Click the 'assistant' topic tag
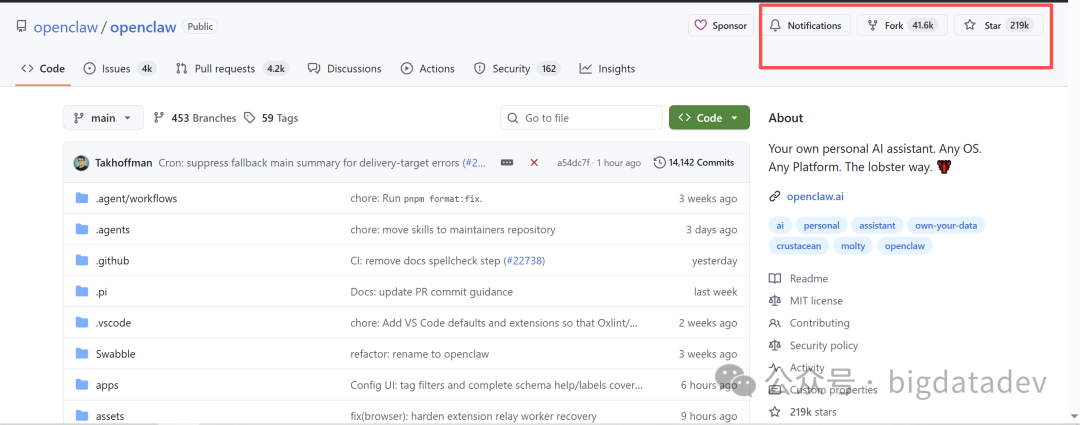This screenshot has height=425, width=1080. [877, 225]
